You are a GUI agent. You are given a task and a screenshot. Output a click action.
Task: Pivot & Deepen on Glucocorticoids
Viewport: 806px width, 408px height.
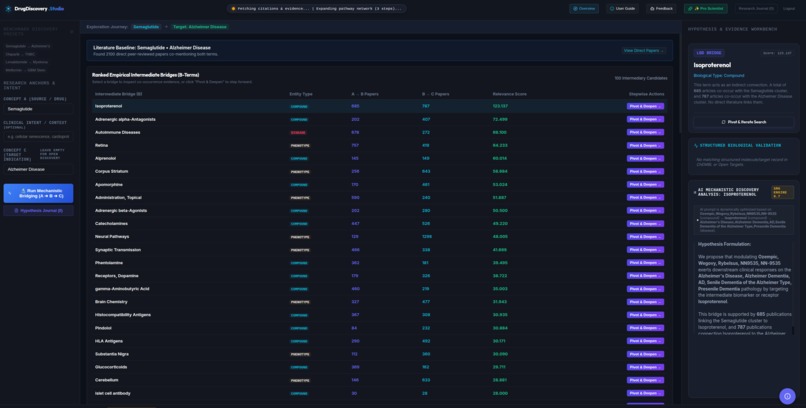(x=645, y=367)
